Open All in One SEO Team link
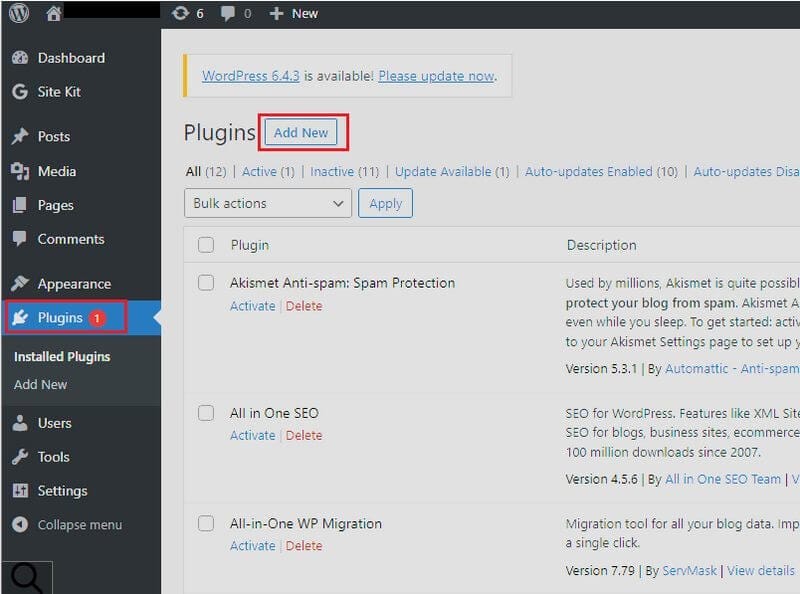This screenshot has height=594, width=800. (x=723, y=479)
